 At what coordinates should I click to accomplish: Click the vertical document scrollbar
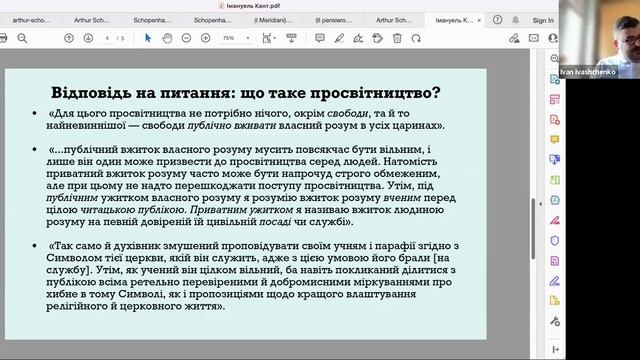(x=533, y=229)
